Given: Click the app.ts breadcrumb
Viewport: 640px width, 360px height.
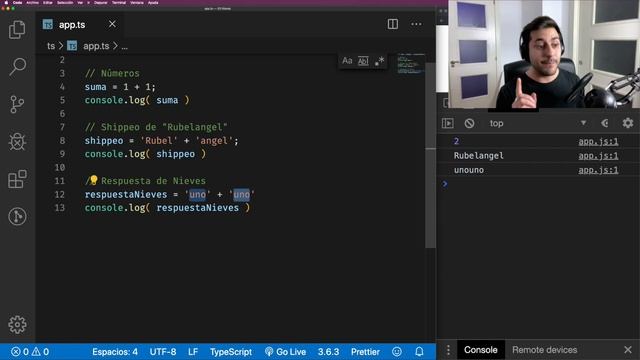Looking at the screenshot, I should (x=96, y=46).
